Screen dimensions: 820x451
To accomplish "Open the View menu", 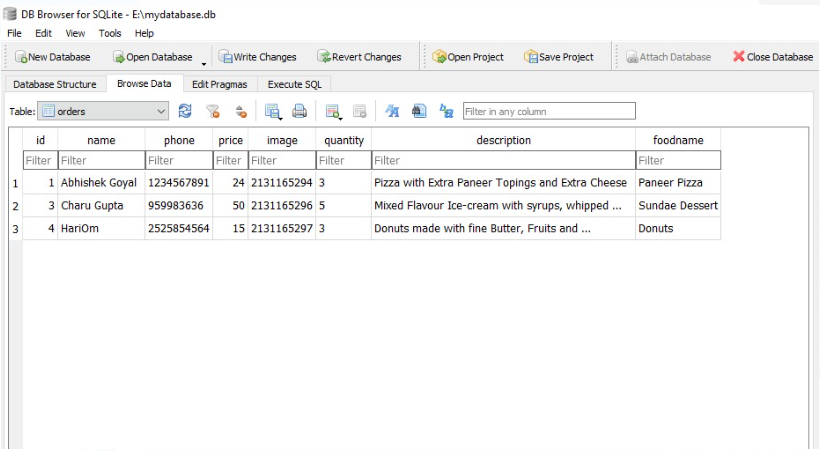I will tap(75, 33).
